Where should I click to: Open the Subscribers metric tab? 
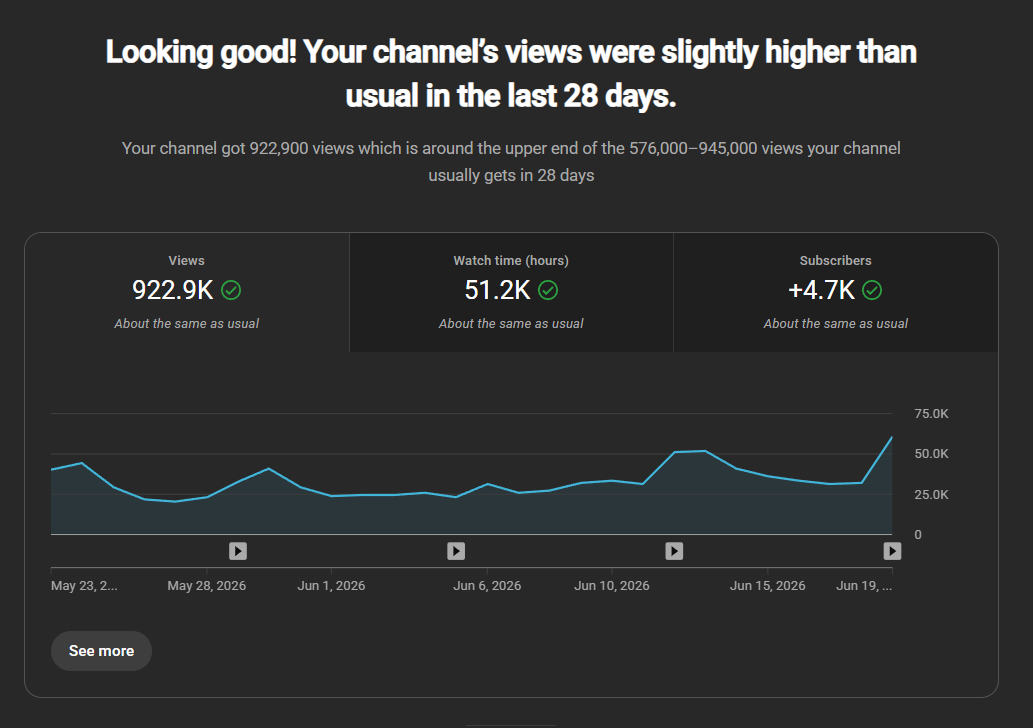[x=835, y=293]
